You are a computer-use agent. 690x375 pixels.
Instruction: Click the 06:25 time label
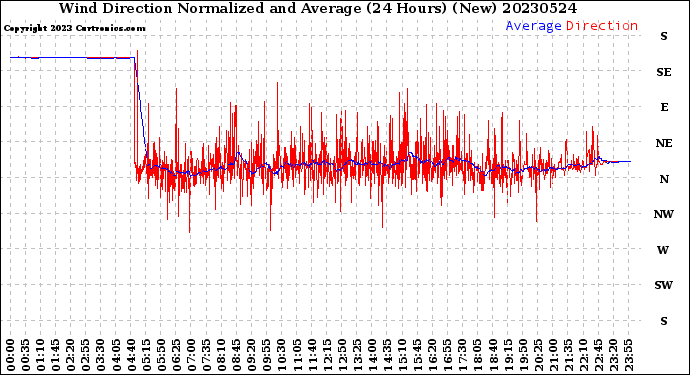(176, 355)
